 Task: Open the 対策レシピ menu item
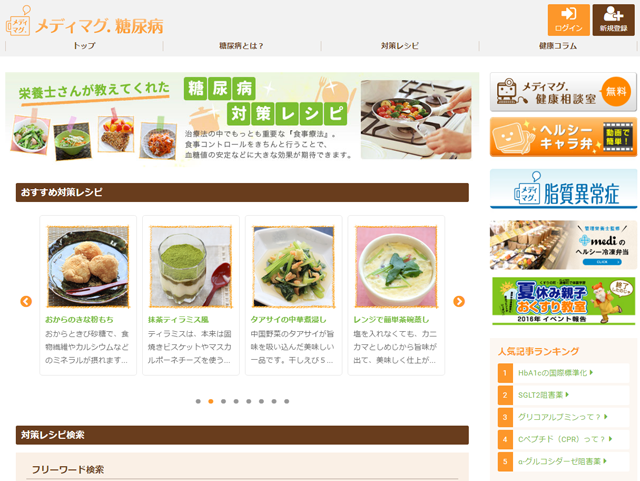[400, 46]
